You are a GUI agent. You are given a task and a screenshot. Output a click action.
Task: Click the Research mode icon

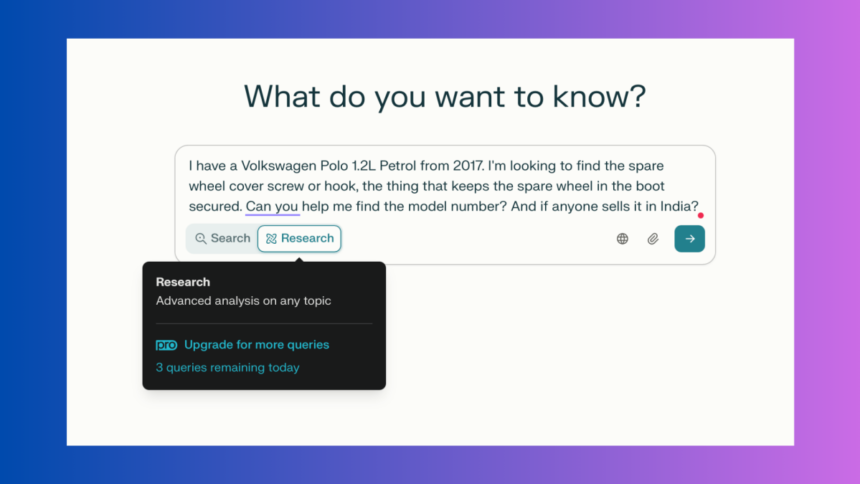click(271, 239)
